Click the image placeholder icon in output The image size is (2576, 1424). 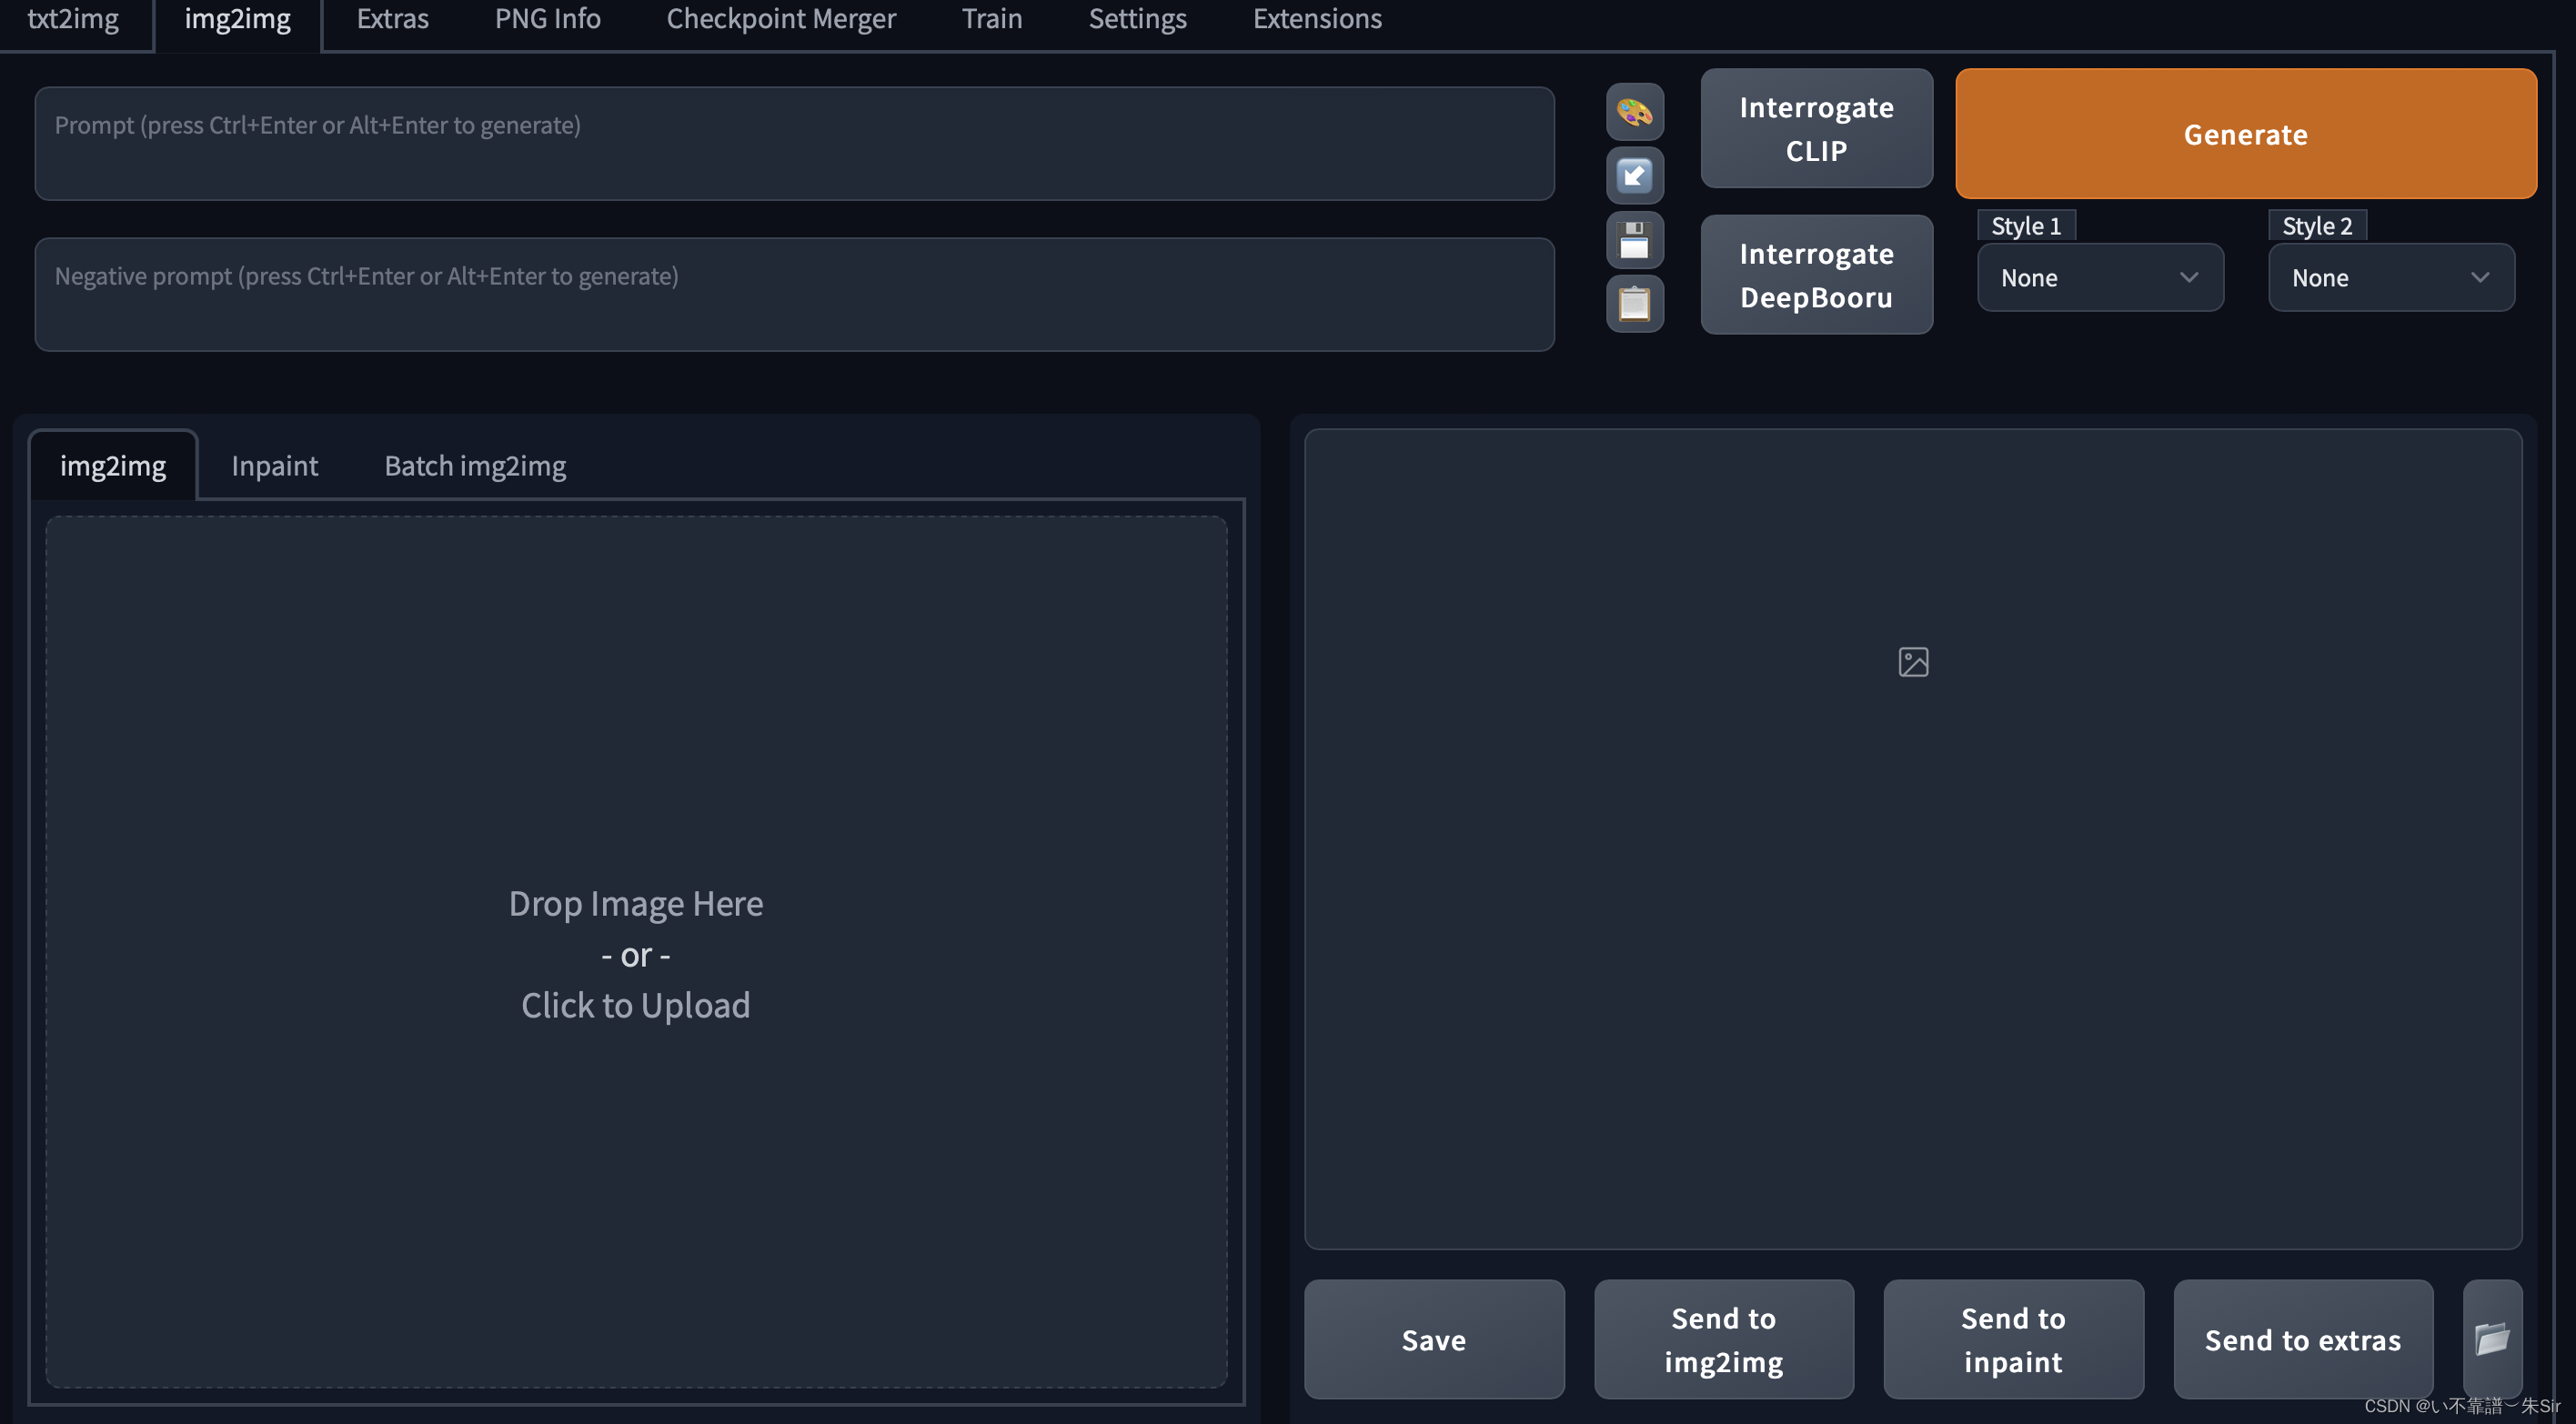[1912, 662]
